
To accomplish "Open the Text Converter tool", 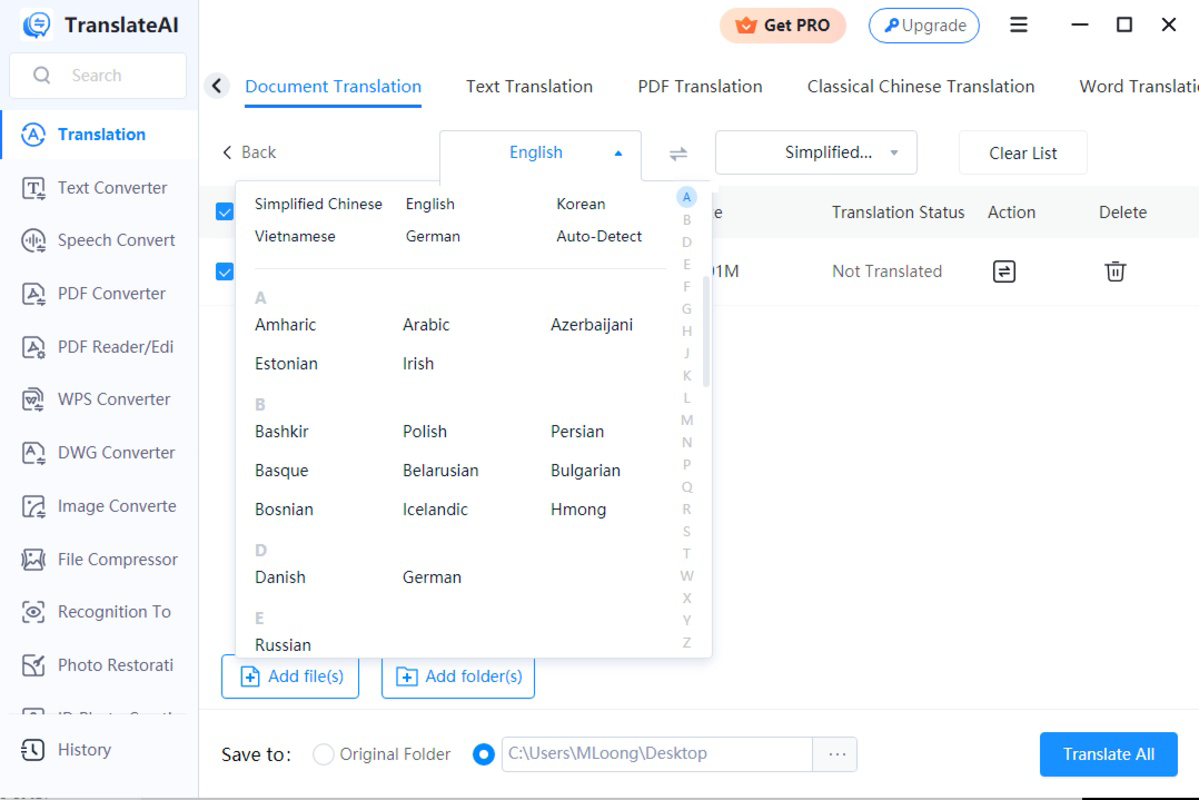I will (x=99, y=187).
